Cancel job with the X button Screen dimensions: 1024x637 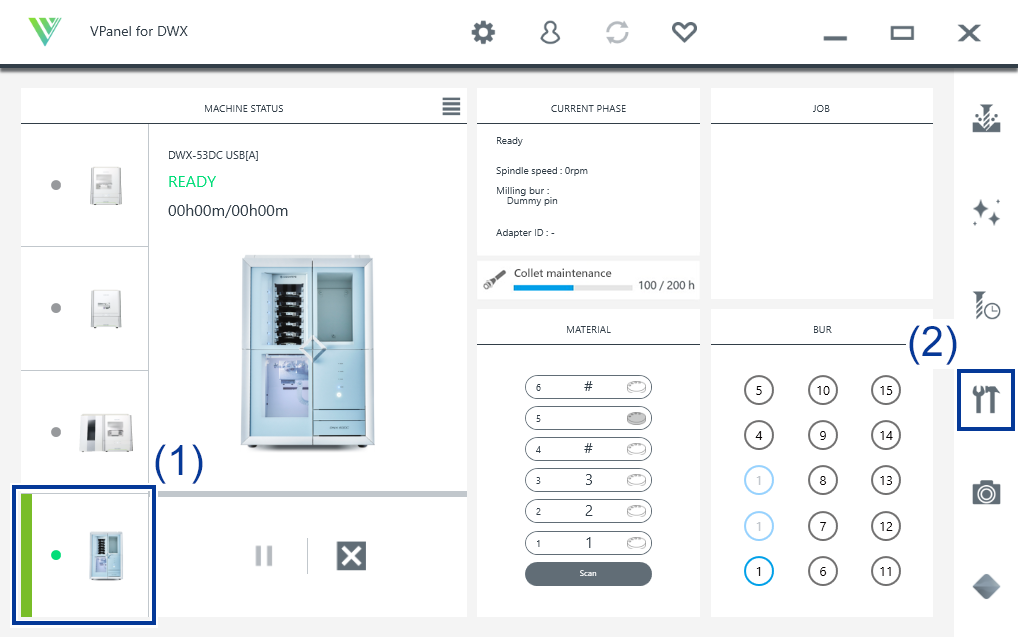pos(351,556)
